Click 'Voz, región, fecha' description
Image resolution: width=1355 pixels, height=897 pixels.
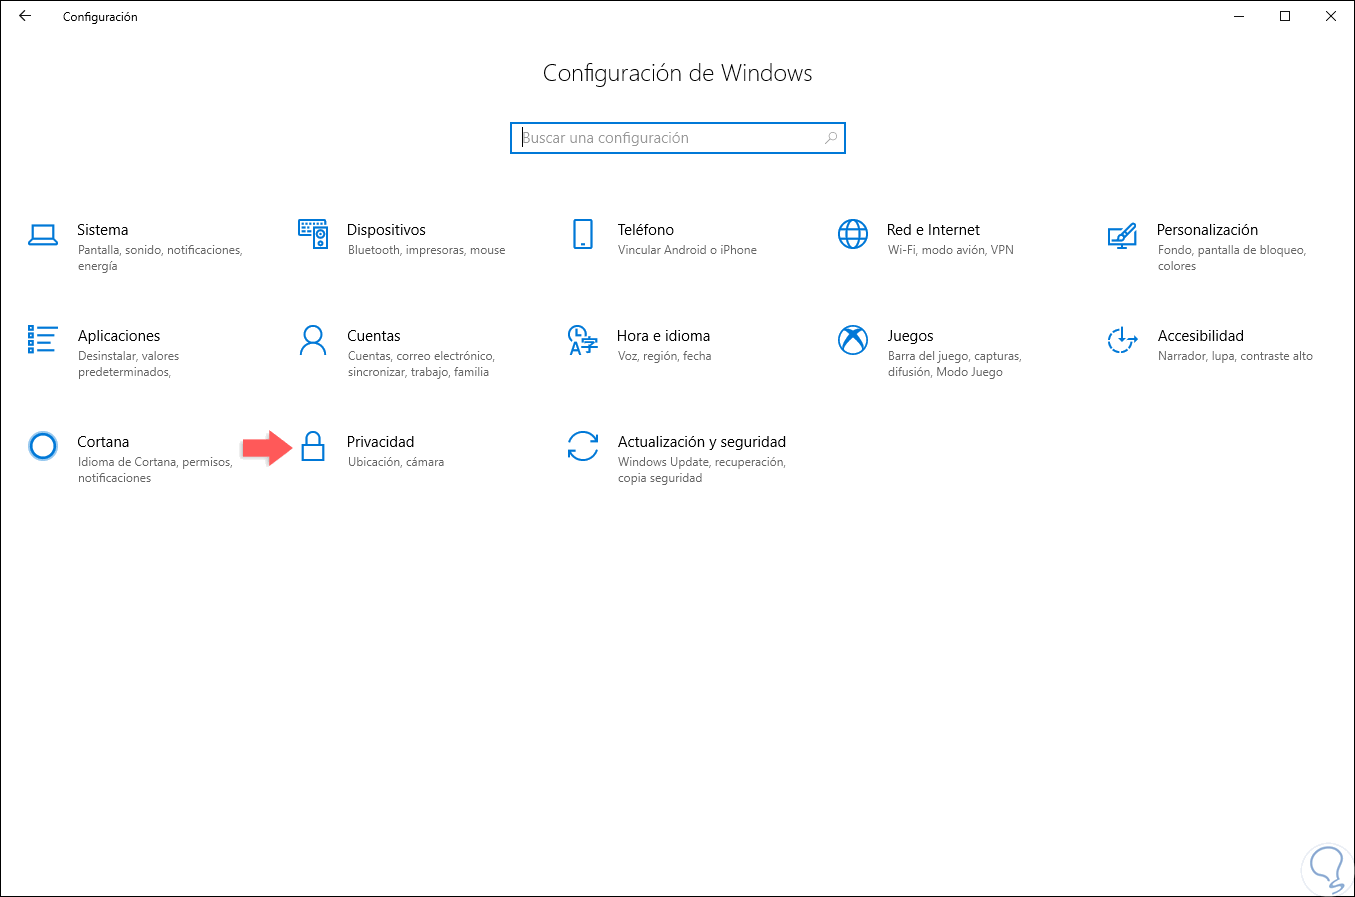pos(665,356)
